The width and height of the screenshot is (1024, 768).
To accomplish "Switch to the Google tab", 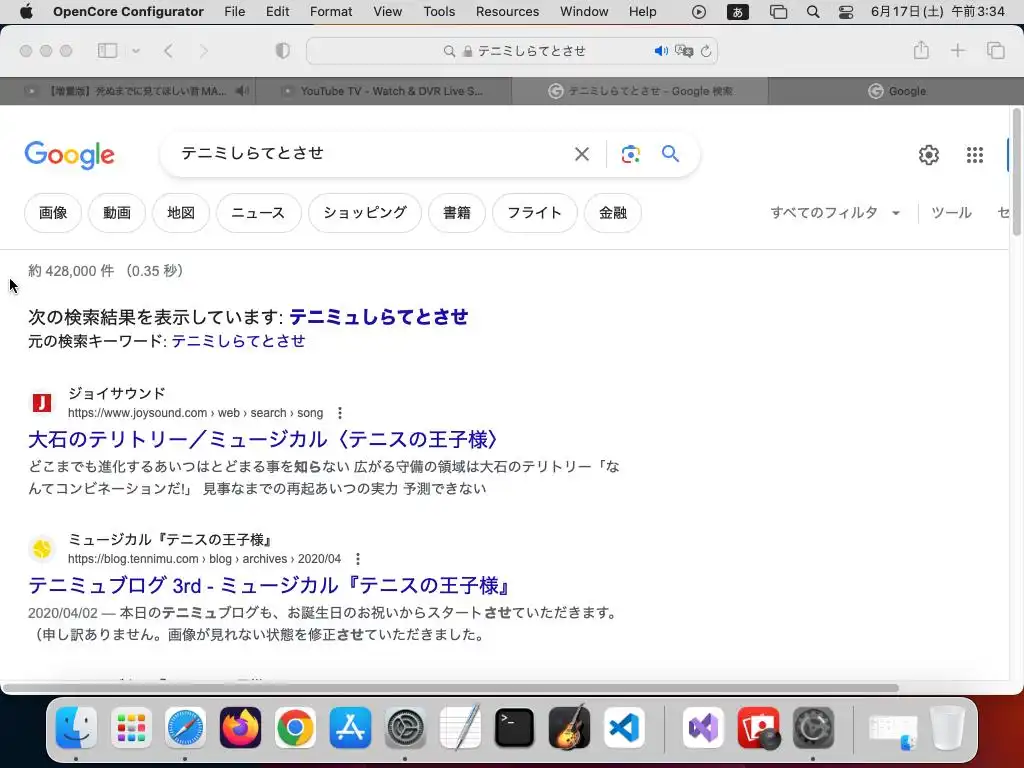I will pos(896,91).
